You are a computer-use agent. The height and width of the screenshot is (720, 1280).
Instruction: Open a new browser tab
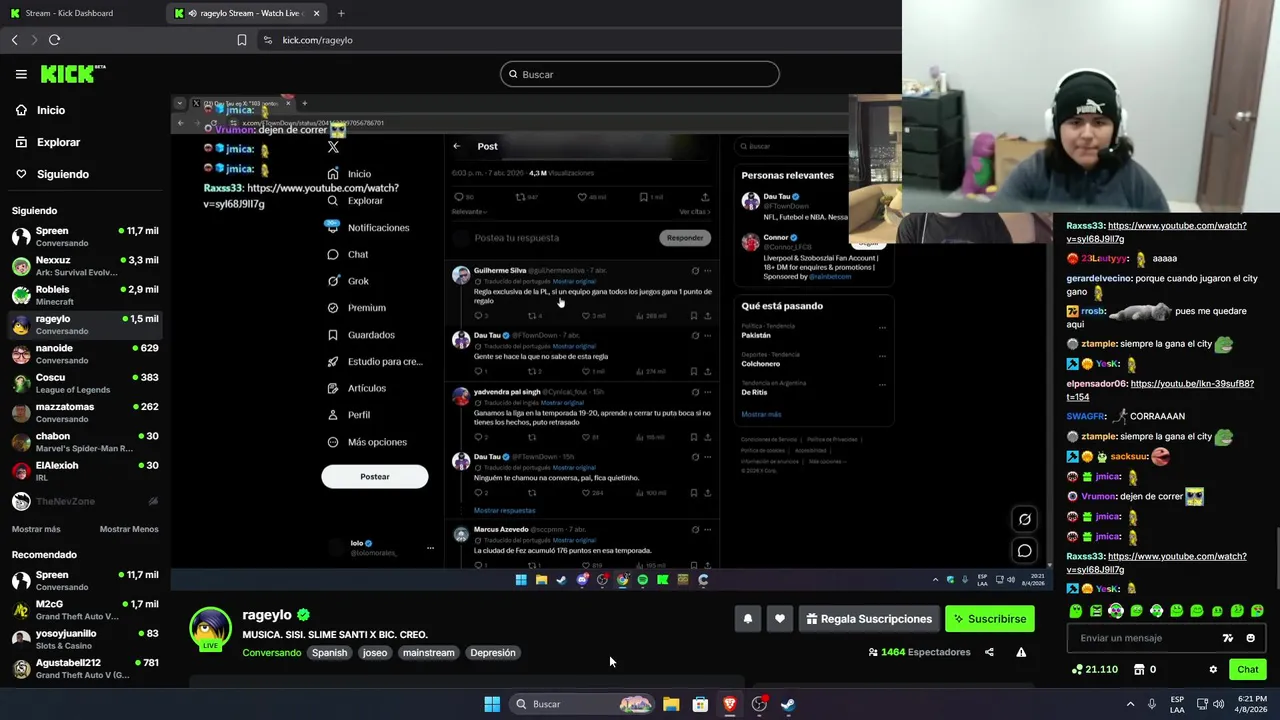click(x=341, y=13)
